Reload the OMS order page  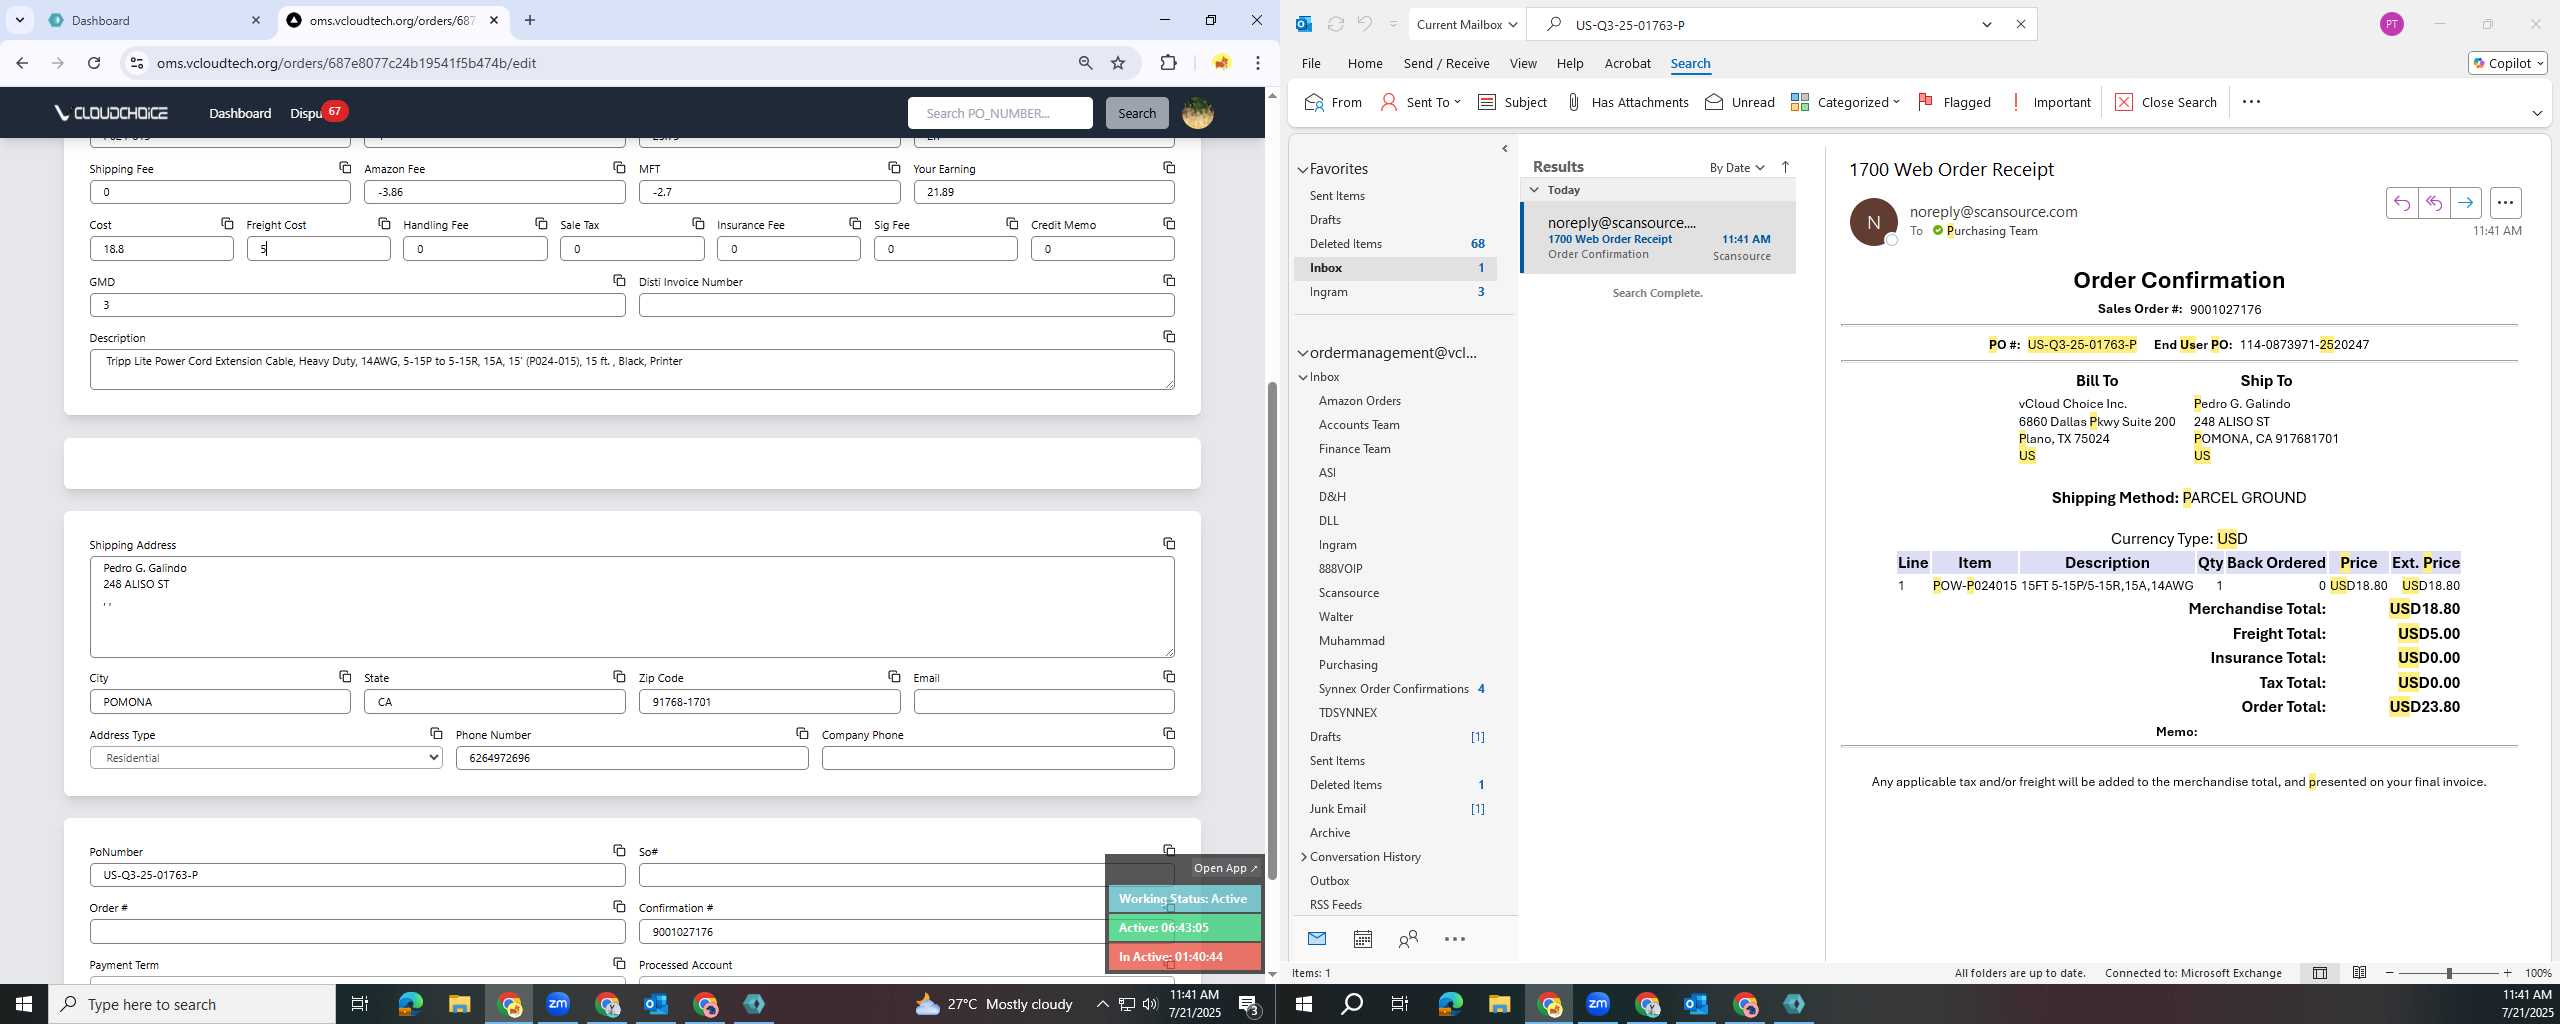94,63
